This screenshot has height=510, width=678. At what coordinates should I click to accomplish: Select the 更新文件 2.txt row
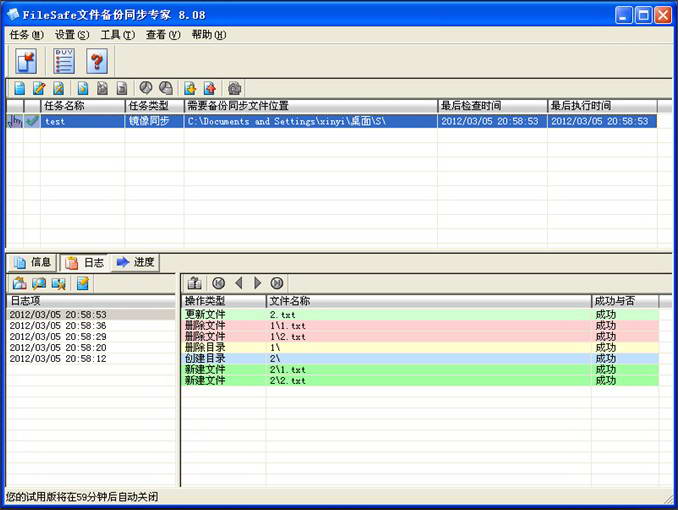point(420,314)
